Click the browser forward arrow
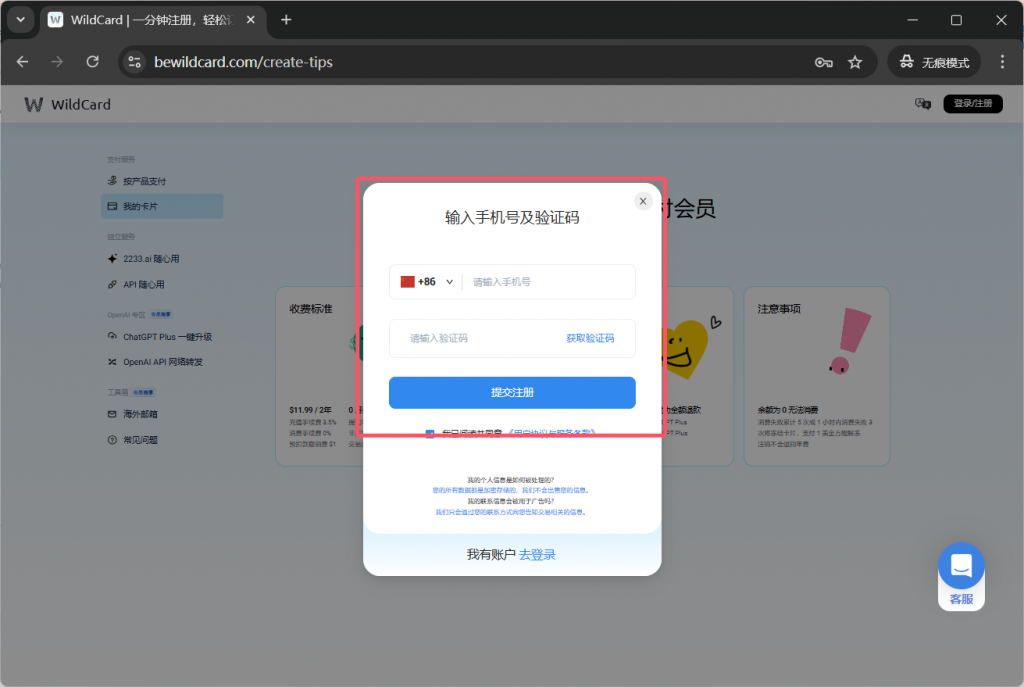This screenshot has height=687, width=1024. pos(57,62)
